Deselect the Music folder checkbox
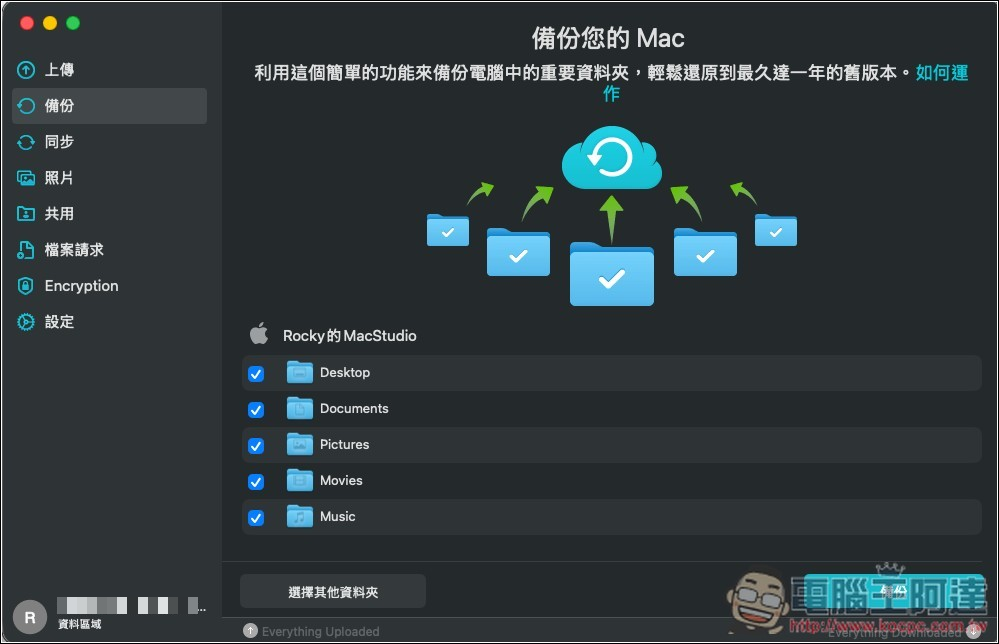This screenshot has height=644, width=999. coord(256,518)
